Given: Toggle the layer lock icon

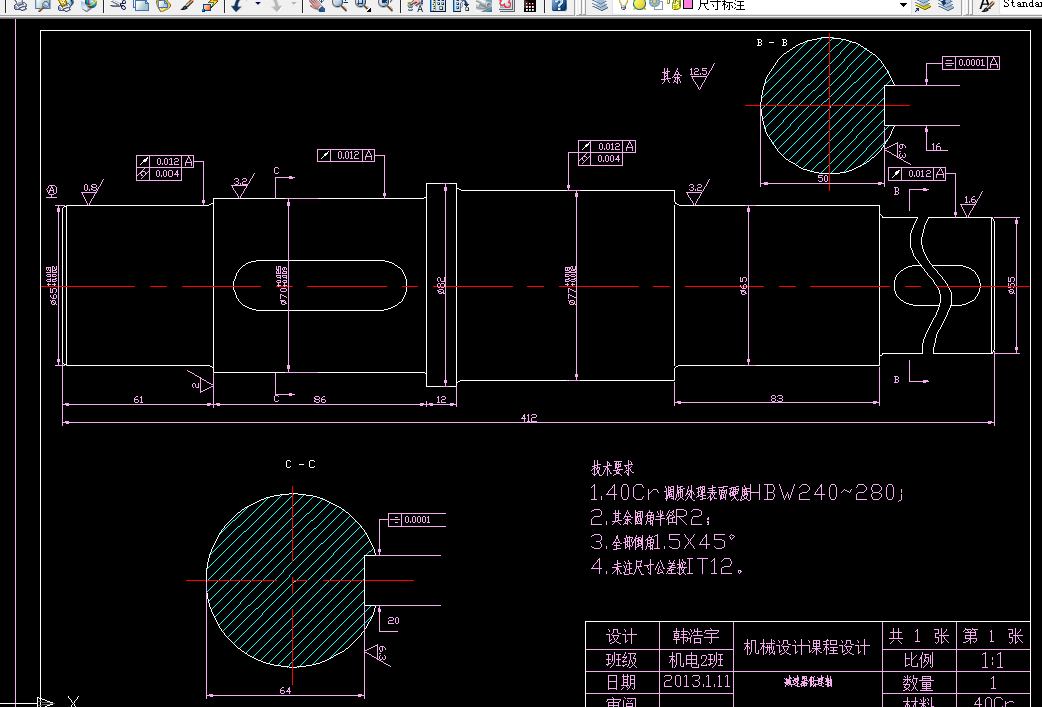Looking at the screenshot, I should [674, 5].
